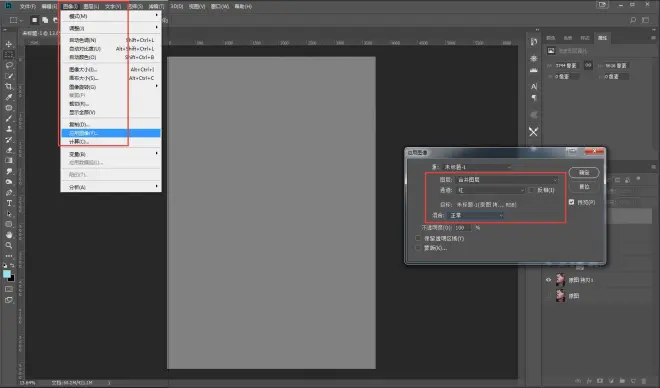Open the Paragraph panel icon

[534, 98]
